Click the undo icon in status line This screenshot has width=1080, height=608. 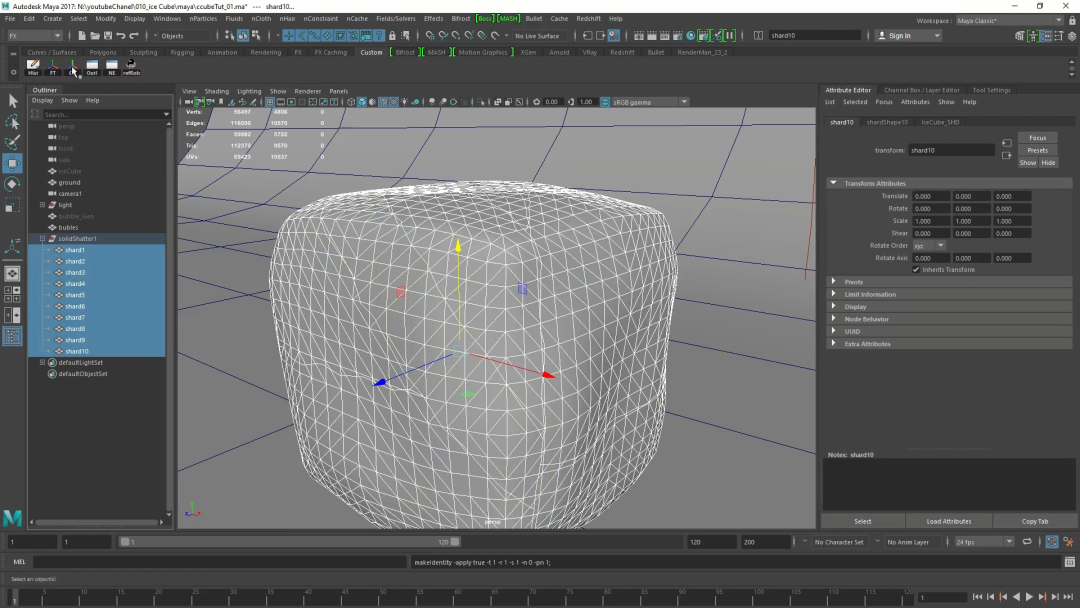click(x=121, y=36)
